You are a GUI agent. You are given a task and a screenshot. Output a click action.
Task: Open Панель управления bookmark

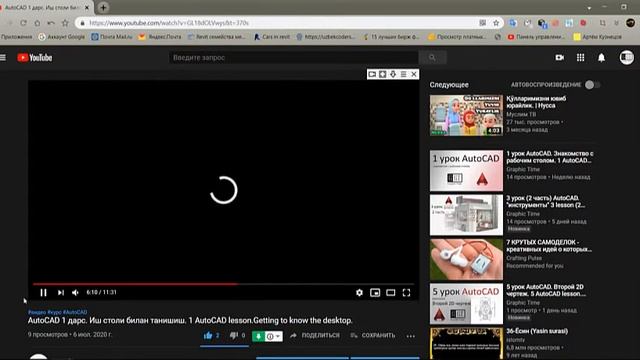point(536,37)
